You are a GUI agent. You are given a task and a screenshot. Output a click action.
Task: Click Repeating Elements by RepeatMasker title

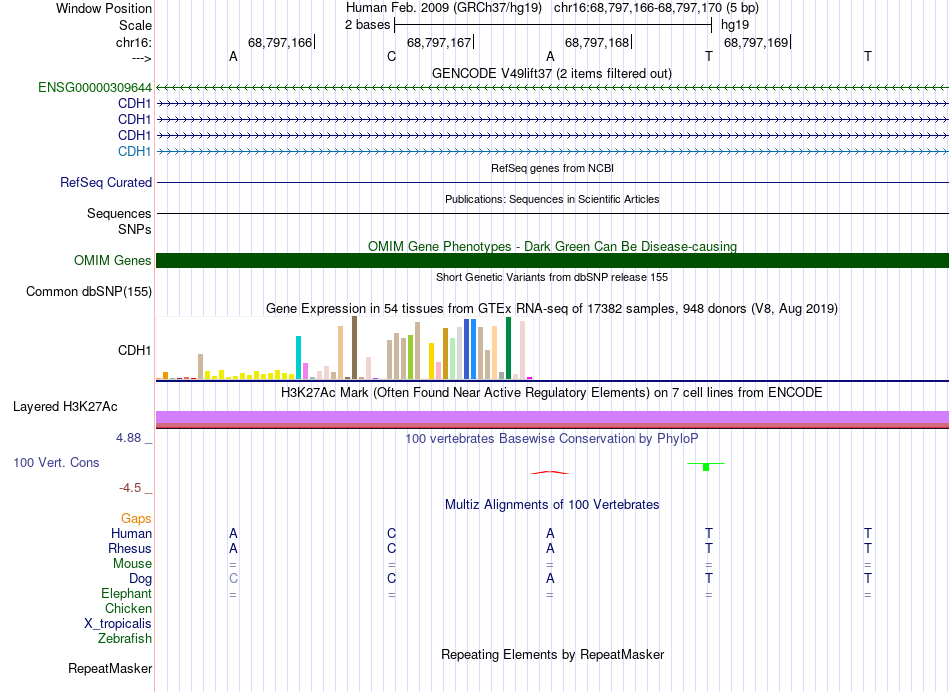553,654
